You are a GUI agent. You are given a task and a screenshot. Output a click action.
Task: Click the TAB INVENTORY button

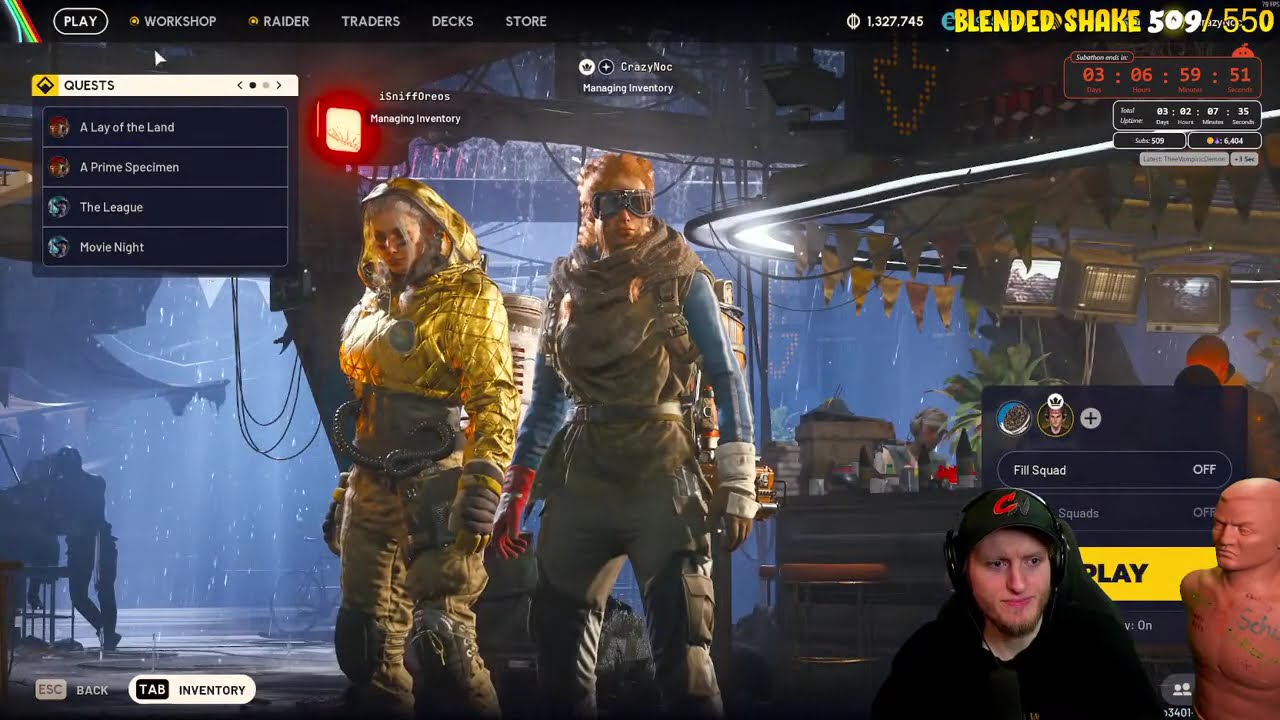192,690
